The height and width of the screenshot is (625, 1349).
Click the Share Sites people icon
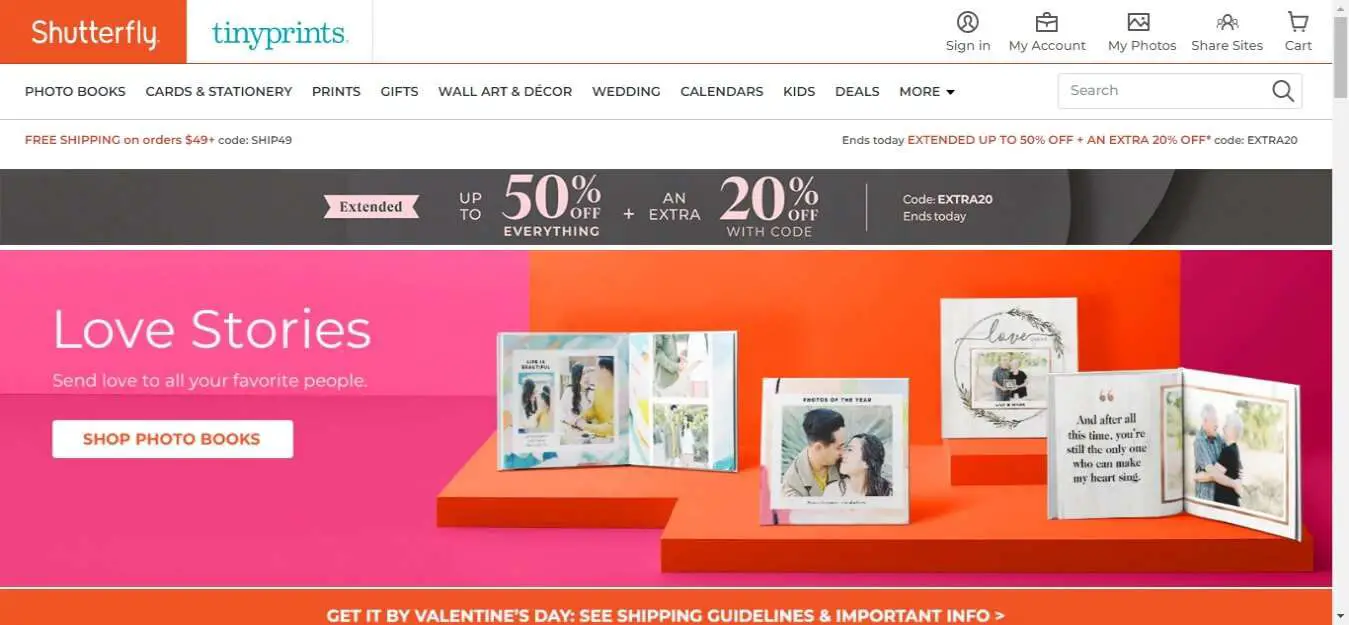coord(1227,22)
